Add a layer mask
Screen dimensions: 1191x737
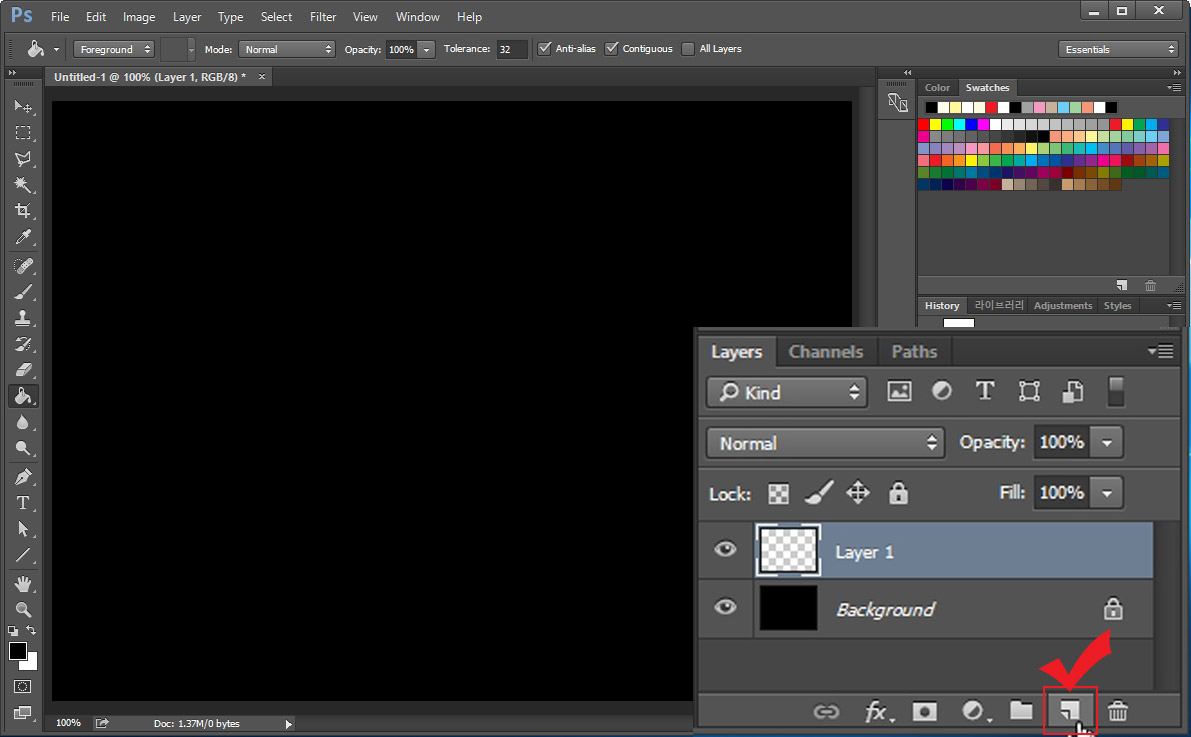pos(924,711)
